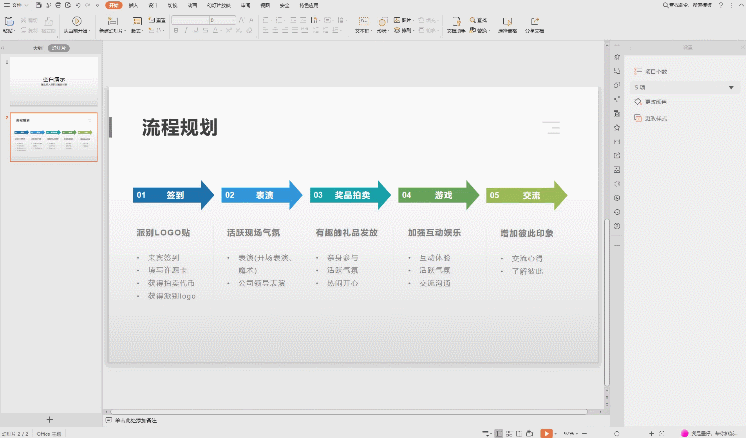The image size is (746, 438).
Task: Click the vertical scrollbar of slide editor
Action: 607,302
